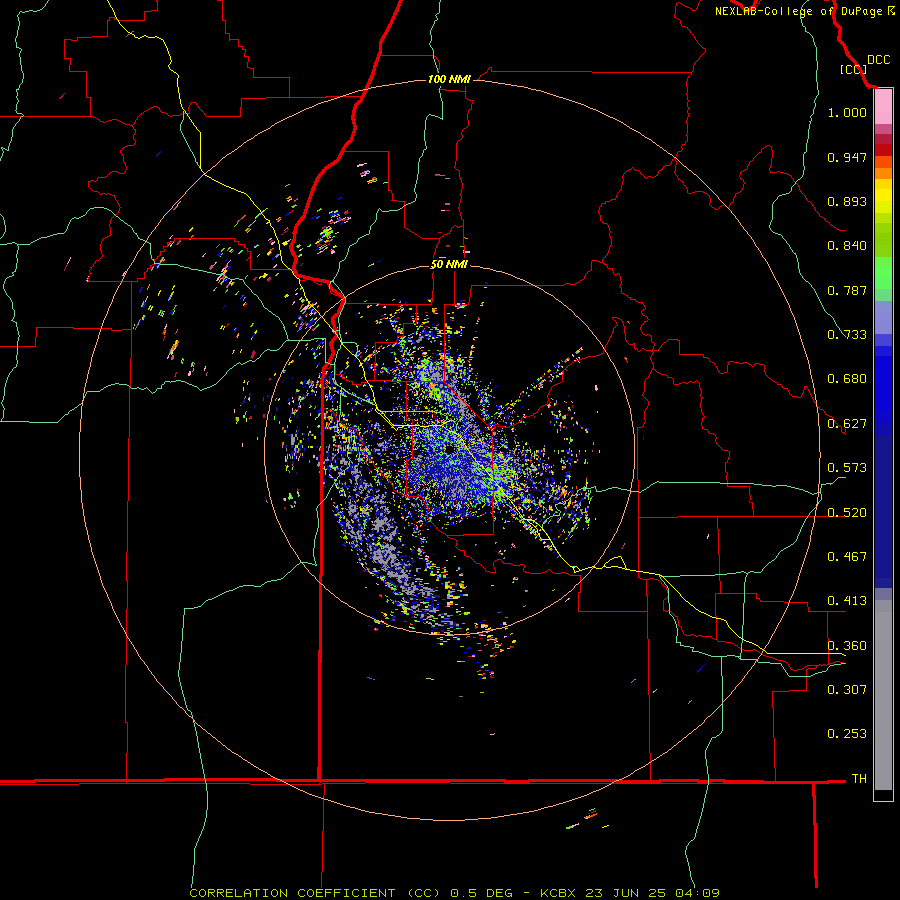Click the KCBX station identifier in caption
This screenshot has height=900, width=900.
coord(560,893)
